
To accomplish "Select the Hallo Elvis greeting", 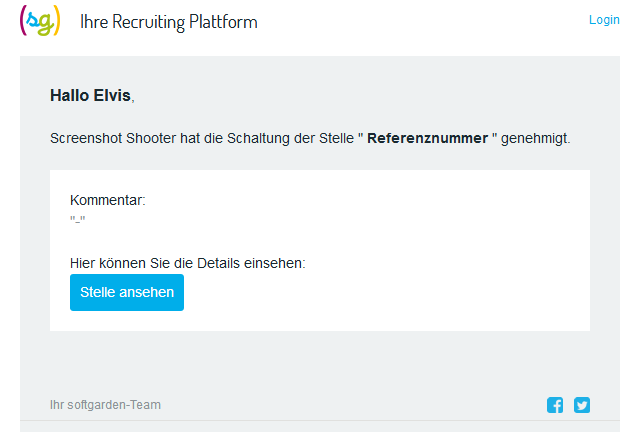I will point(92,95).
